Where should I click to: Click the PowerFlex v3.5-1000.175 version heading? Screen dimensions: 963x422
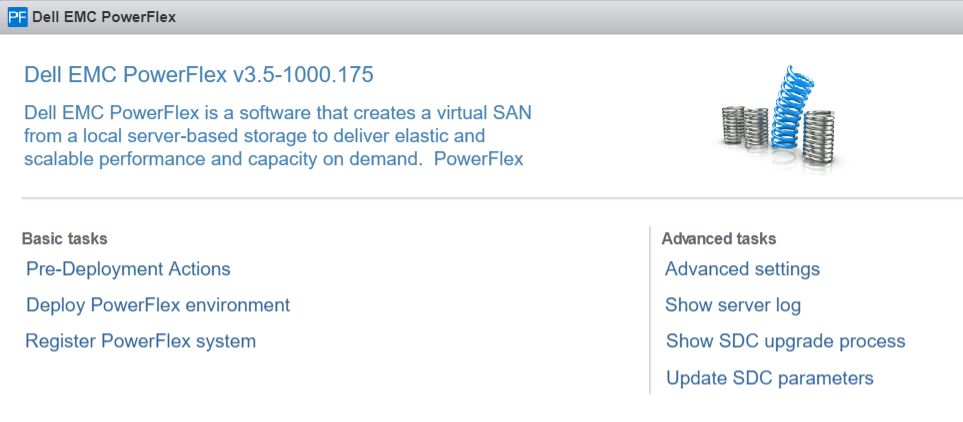click(x=198, y=75)
